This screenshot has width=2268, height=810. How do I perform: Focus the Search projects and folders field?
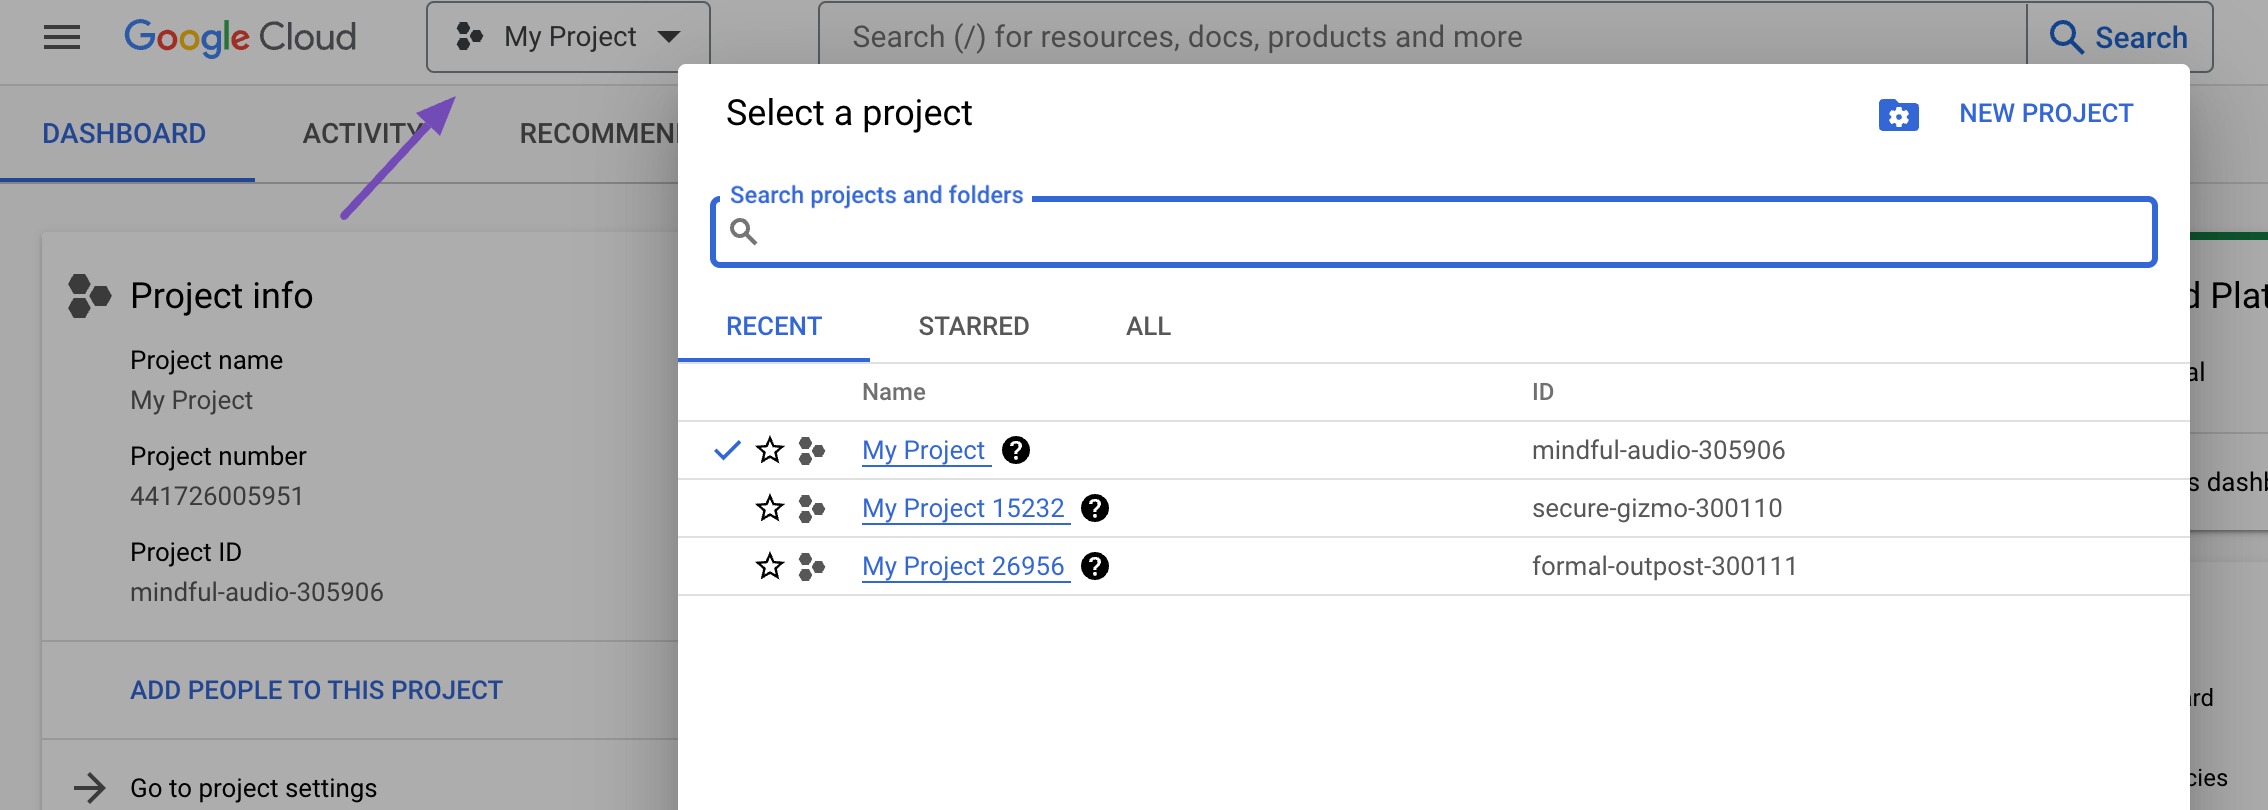(x=1433, y=232)
